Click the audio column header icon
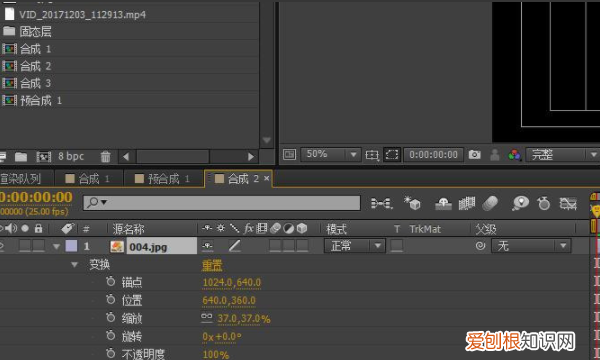The image size is (600, 360). click(11, 228)
